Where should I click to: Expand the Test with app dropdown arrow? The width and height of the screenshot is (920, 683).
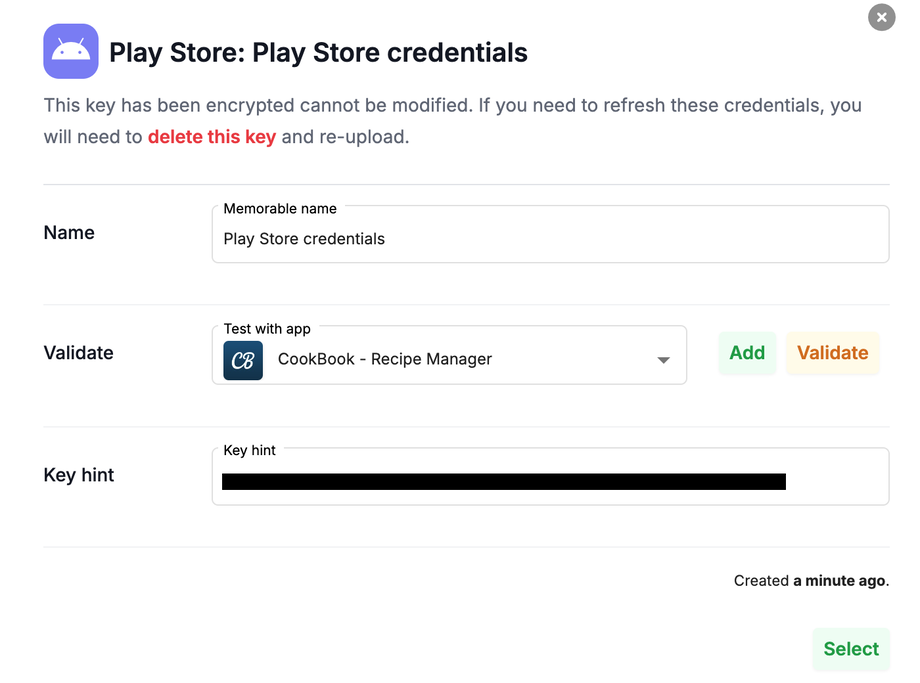[x=663, y=360]
